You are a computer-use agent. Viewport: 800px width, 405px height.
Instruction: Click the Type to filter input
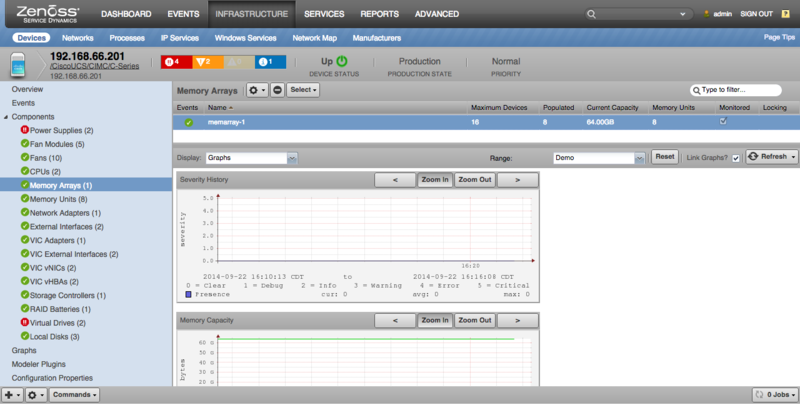736,90
